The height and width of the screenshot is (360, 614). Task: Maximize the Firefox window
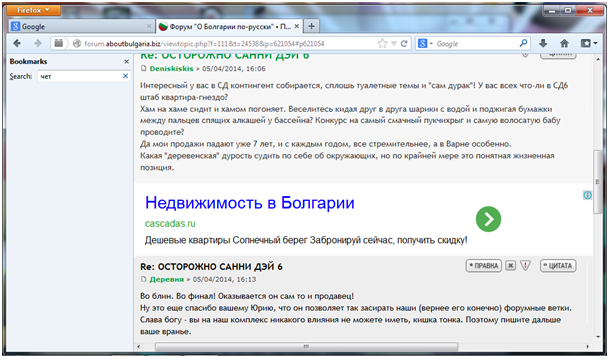pos(568,11)
